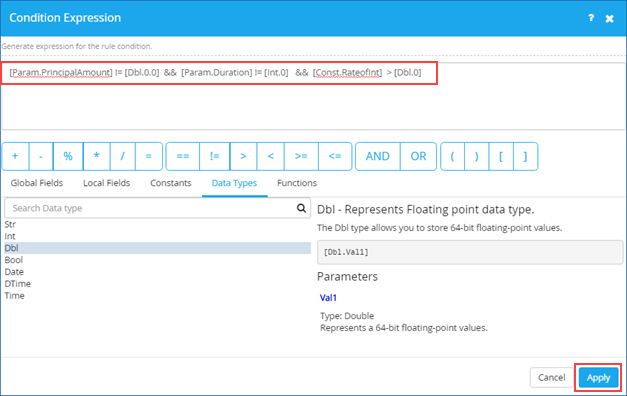Insert the AND logical operator
The width and height of the screenshot is (627, 396).
coord(377,156)
